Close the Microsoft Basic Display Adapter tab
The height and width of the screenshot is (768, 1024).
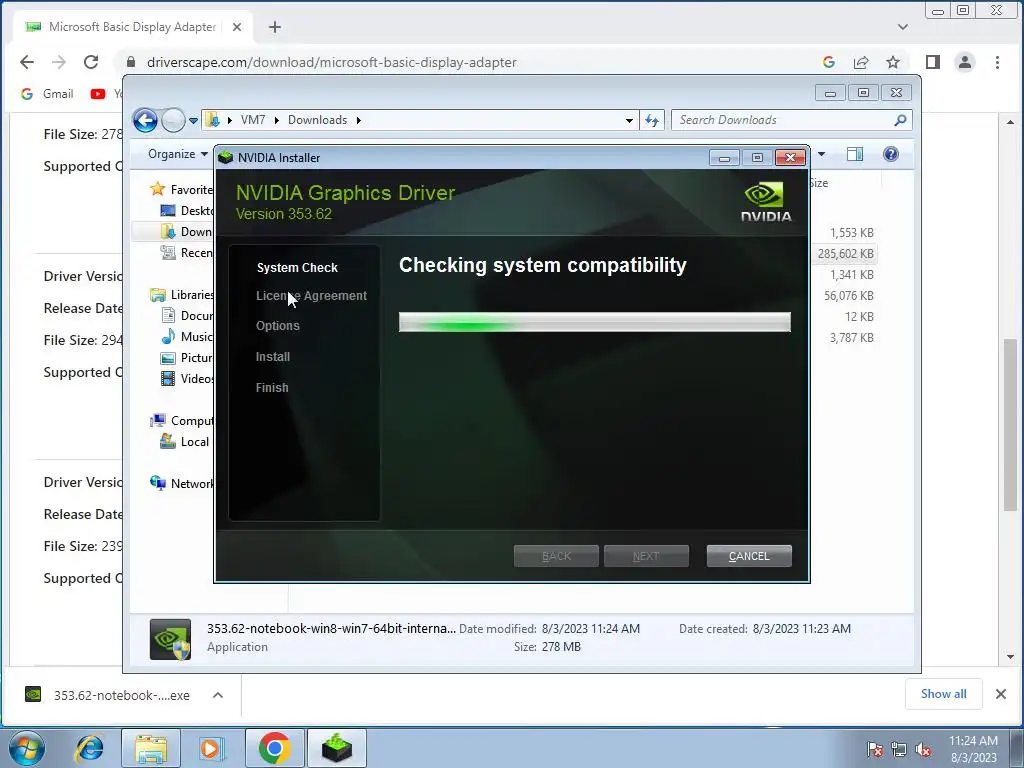[x=237, y=27]
